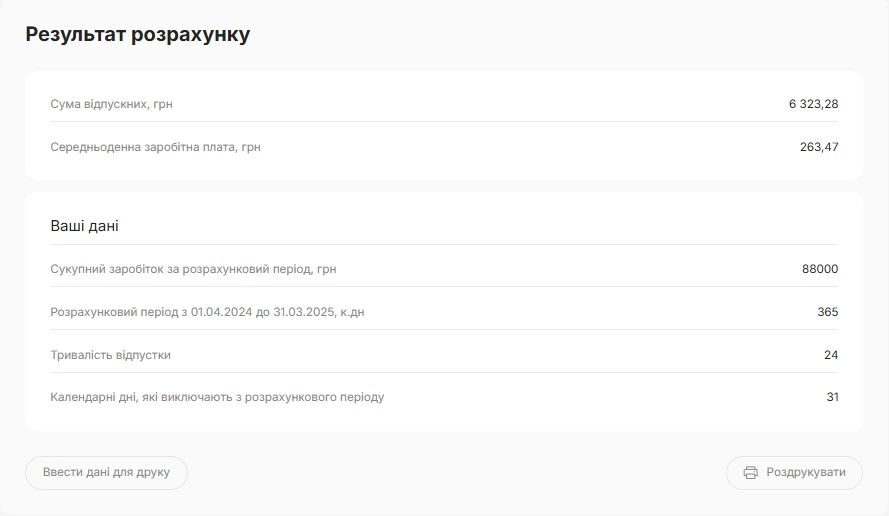Click the Роздрукувати text next to printer icon
This screenshot has height=516, width=889.
pyautogui.click(x=806, y=472)
